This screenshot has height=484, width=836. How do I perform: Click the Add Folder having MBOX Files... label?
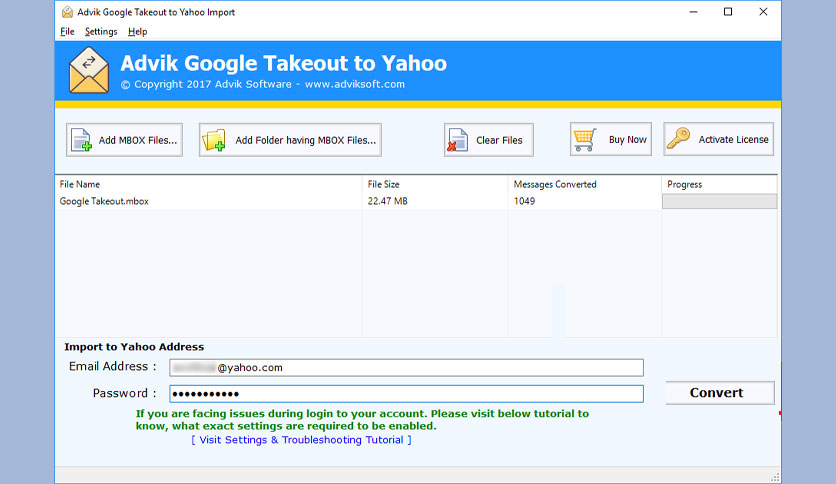[x=306, y=140]
